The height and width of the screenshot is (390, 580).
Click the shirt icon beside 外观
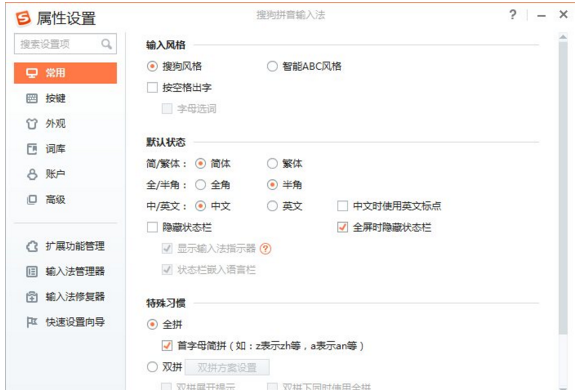[x=32, y=124]
